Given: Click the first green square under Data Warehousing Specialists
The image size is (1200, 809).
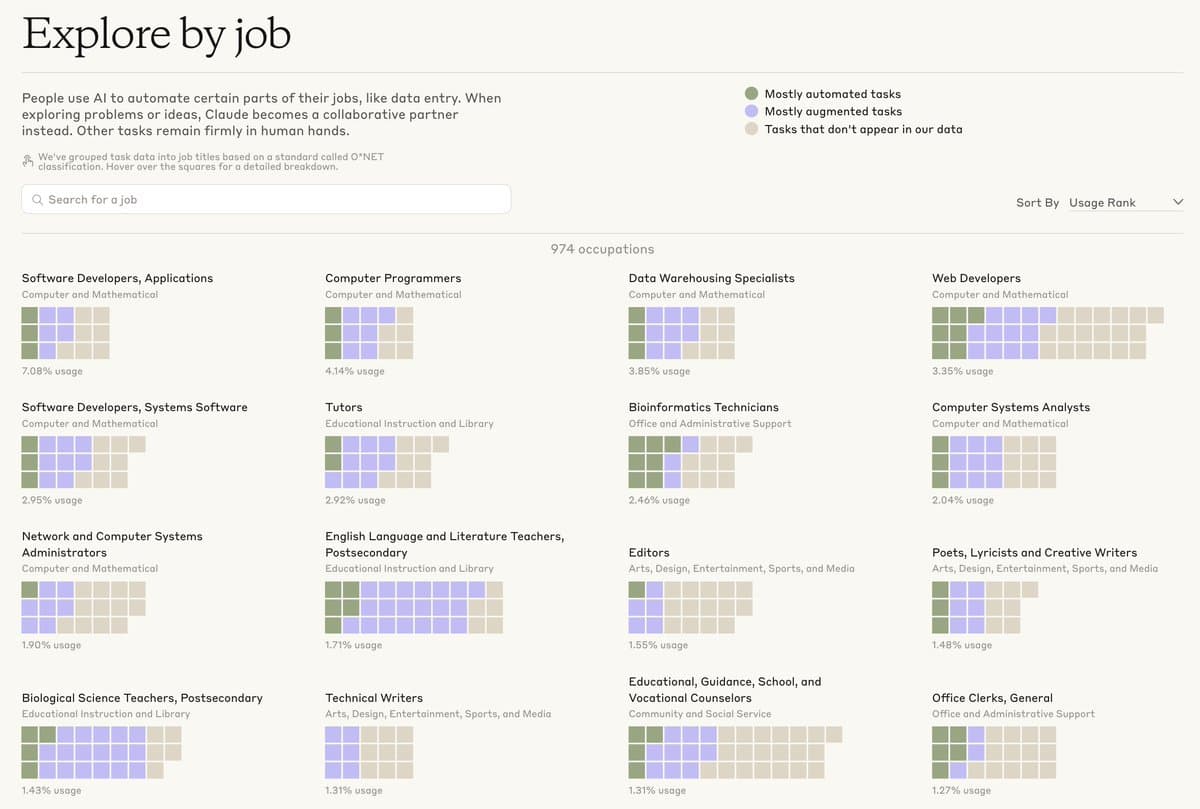Looking at the screenshot, I should 636,313.
